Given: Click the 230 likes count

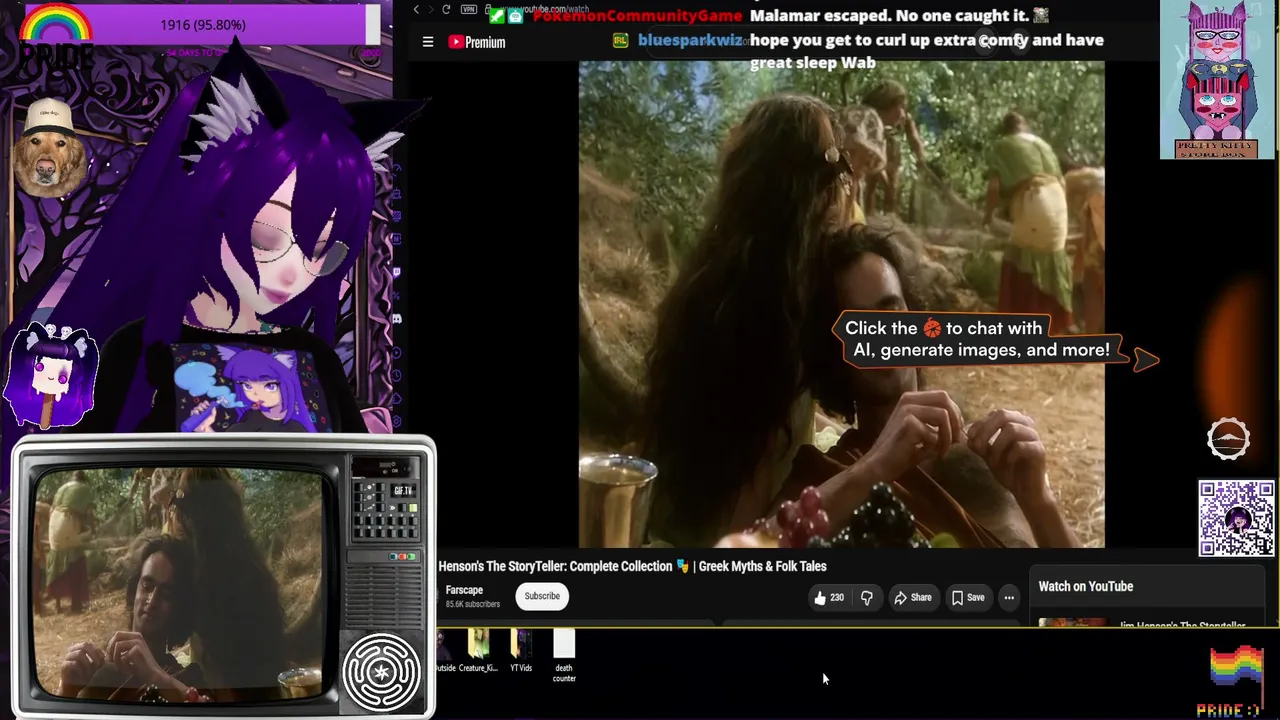Looking at the screenshot, I should (837, 598).
